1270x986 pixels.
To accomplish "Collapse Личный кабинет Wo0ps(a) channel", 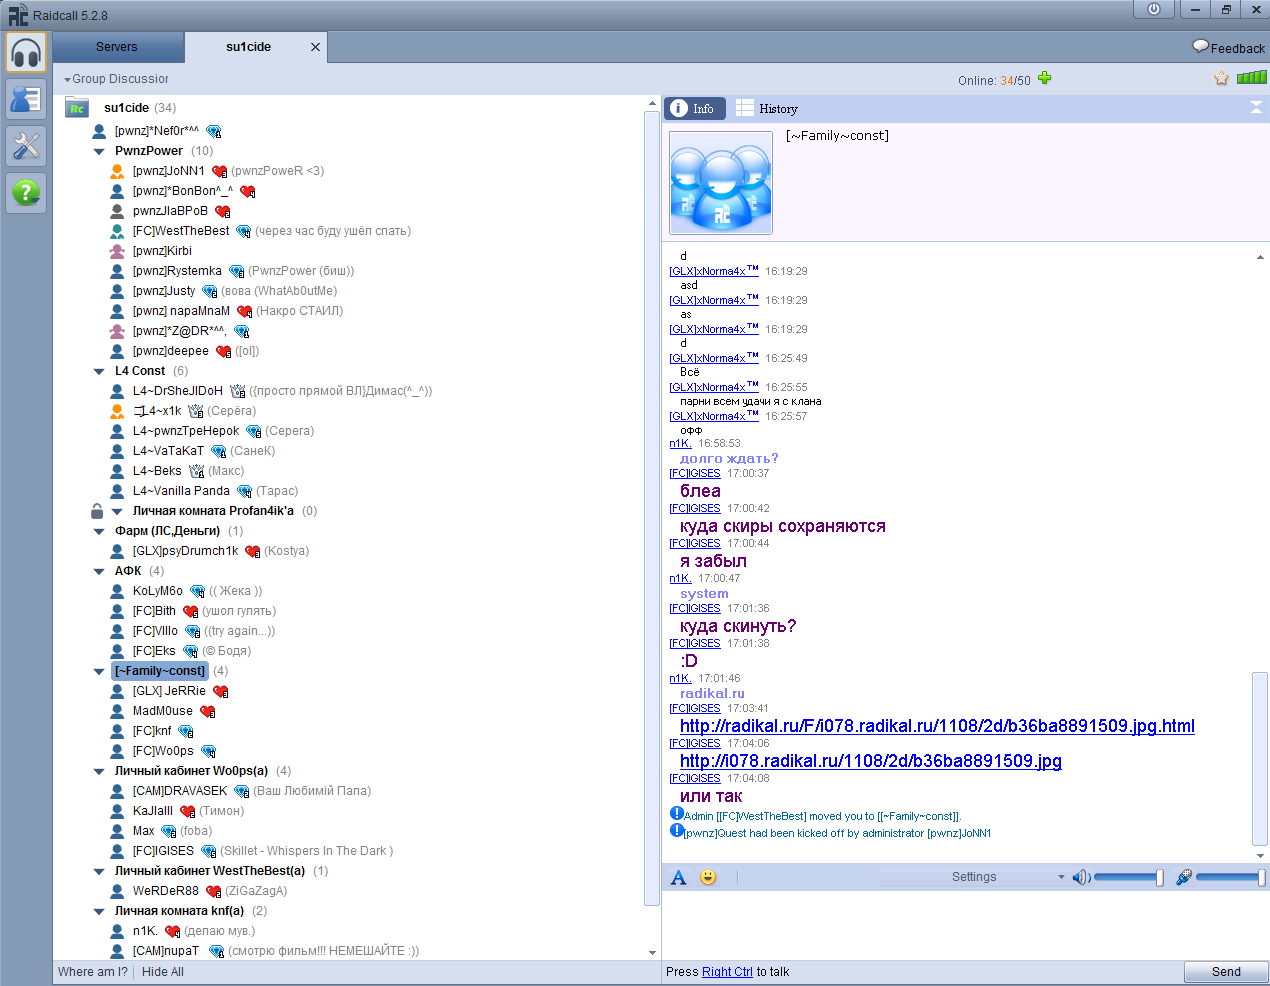I will tap(99, 771).
